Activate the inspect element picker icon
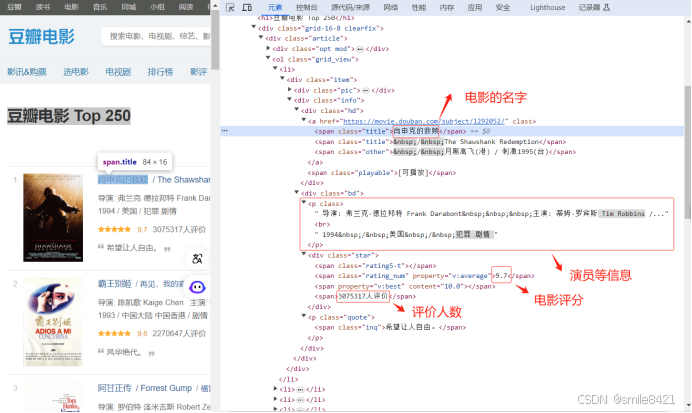This screenshot has width=692, height=413. click(x=230, y=8)
